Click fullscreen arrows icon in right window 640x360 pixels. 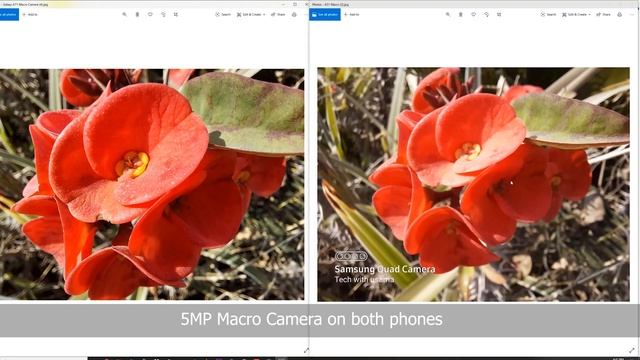point(632,350)
